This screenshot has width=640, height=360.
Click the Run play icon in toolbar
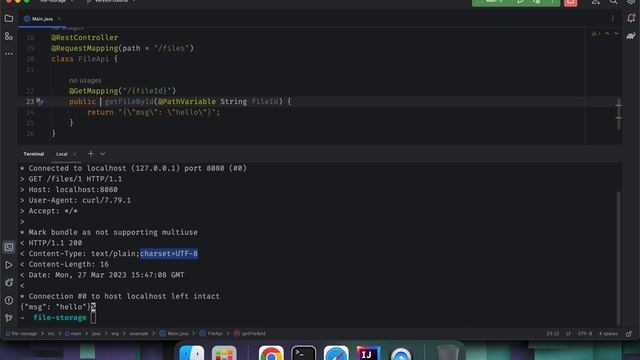click(520, 2)
